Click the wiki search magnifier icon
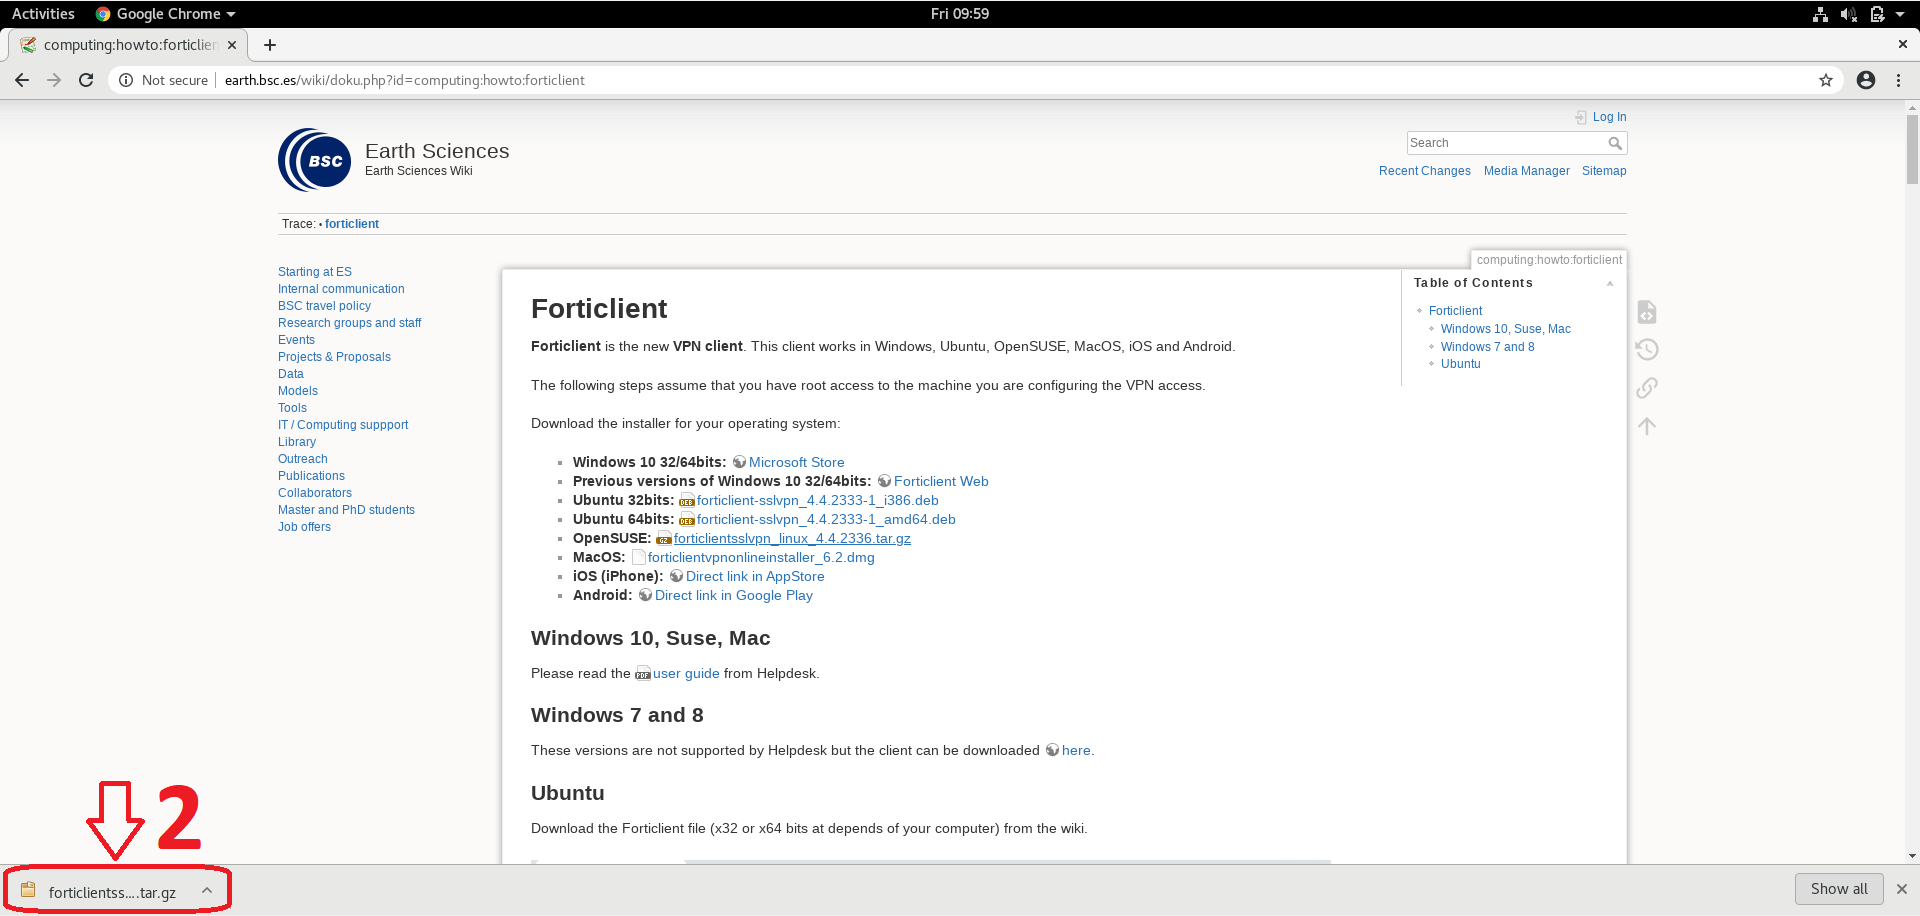 click(1614, 143)
